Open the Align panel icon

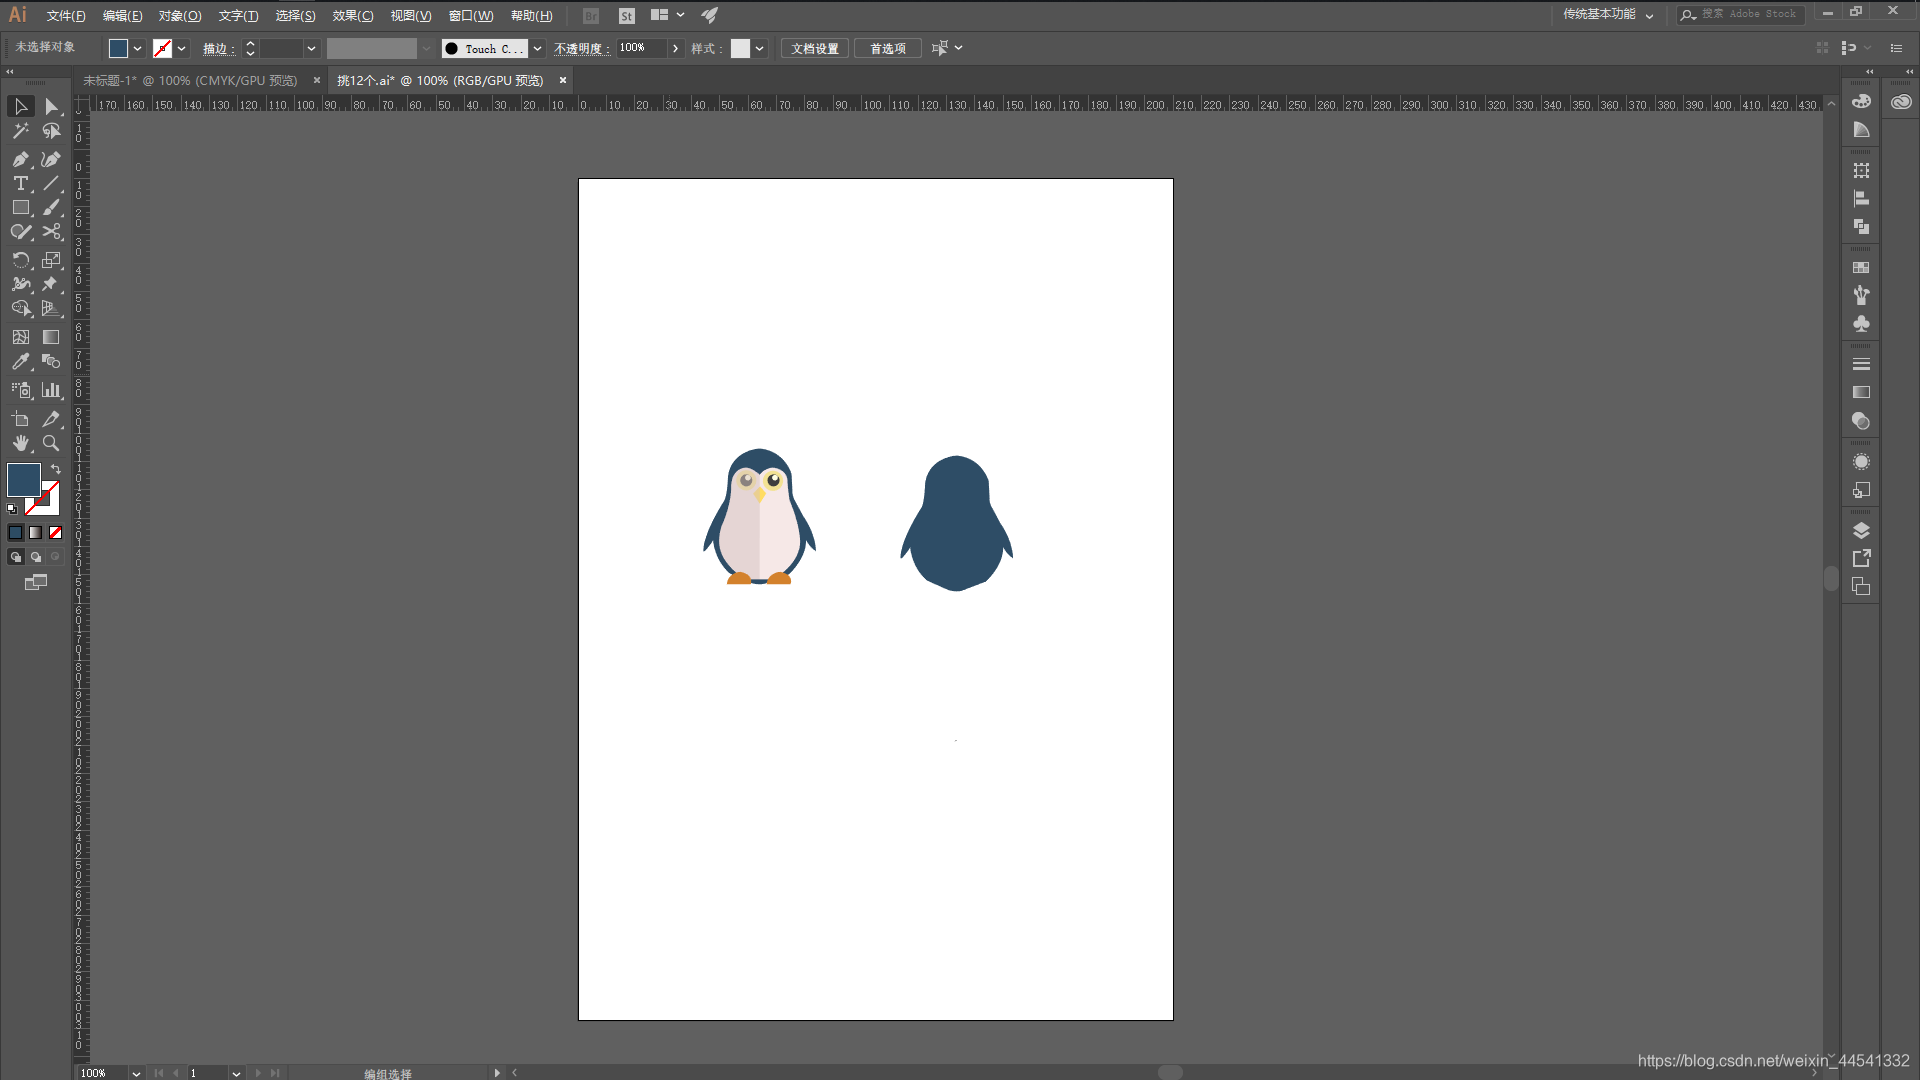(x=1861, y=198)
